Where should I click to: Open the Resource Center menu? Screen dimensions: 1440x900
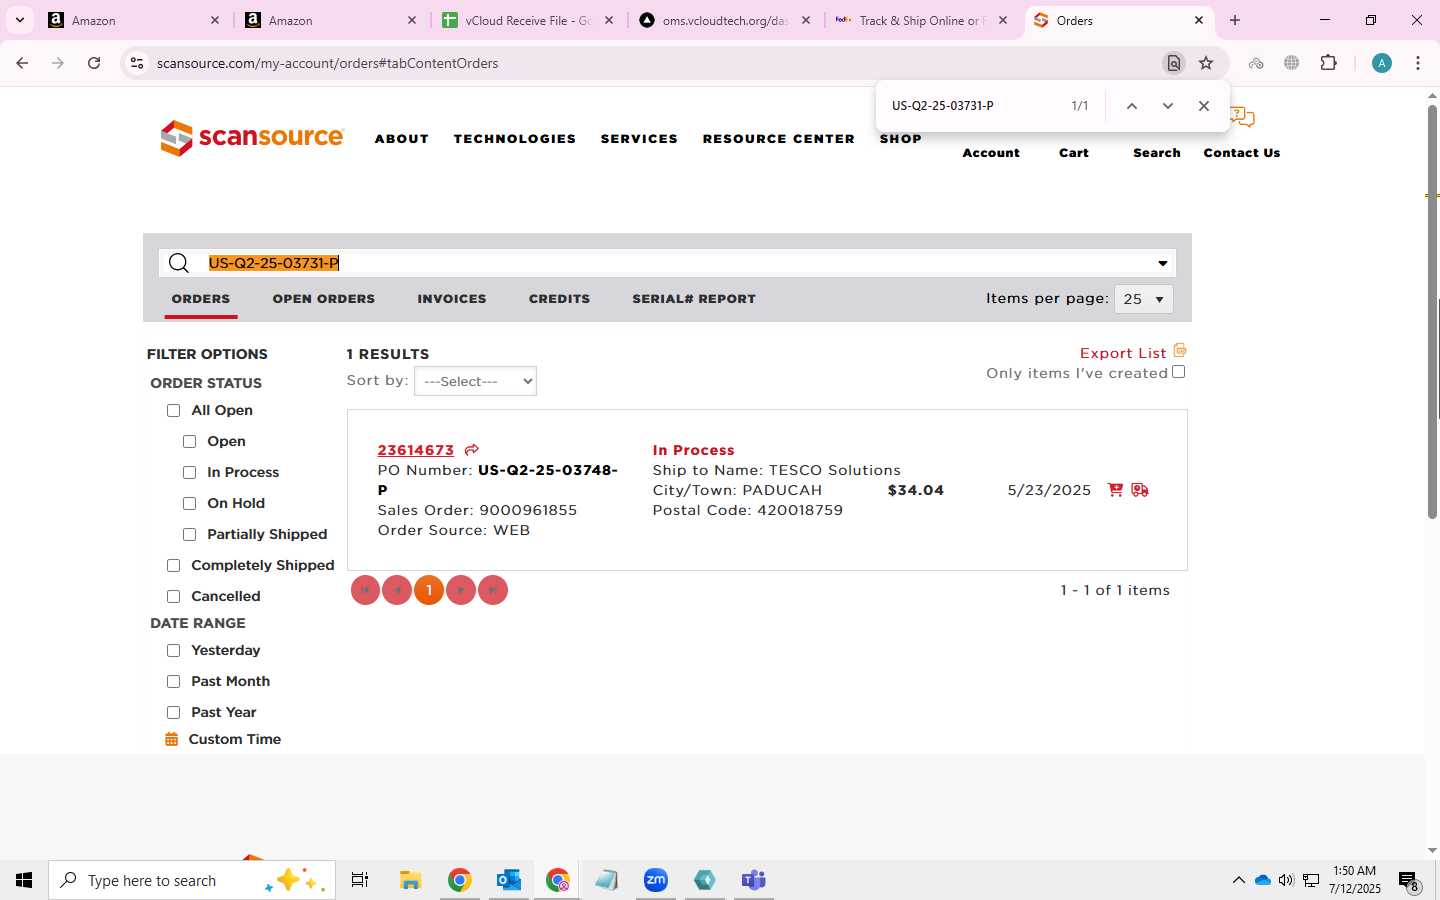click(779, 139)
